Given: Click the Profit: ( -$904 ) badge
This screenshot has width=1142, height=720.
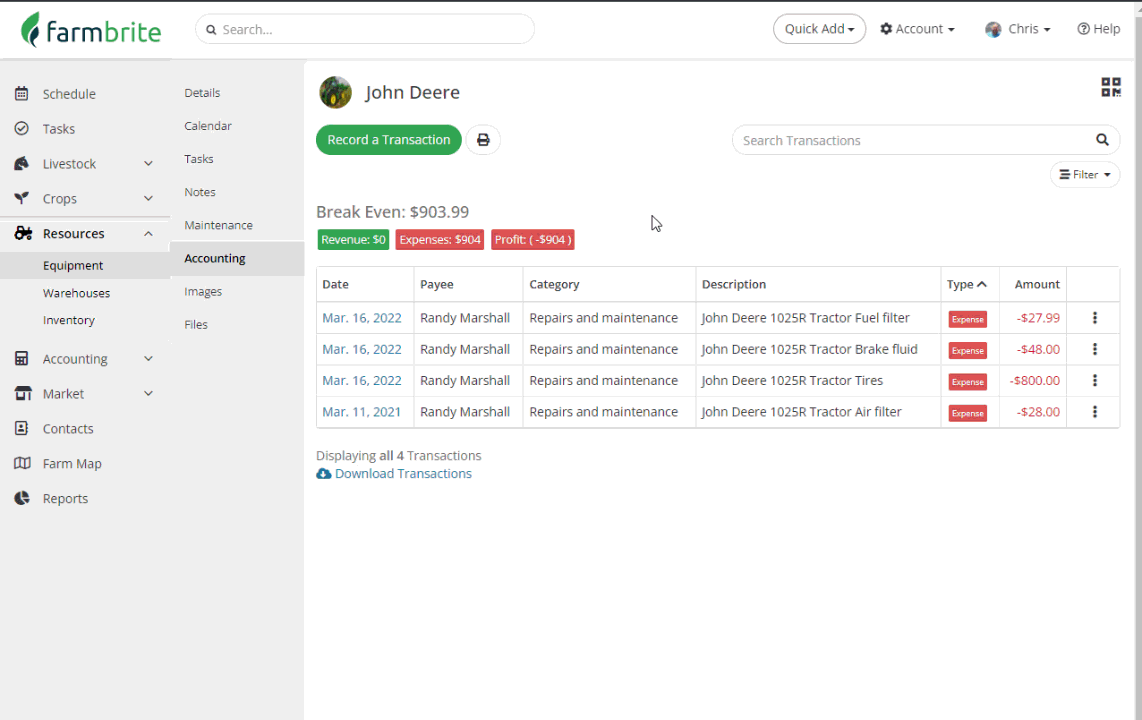Looking at the screenshot, I should (533, 240).
